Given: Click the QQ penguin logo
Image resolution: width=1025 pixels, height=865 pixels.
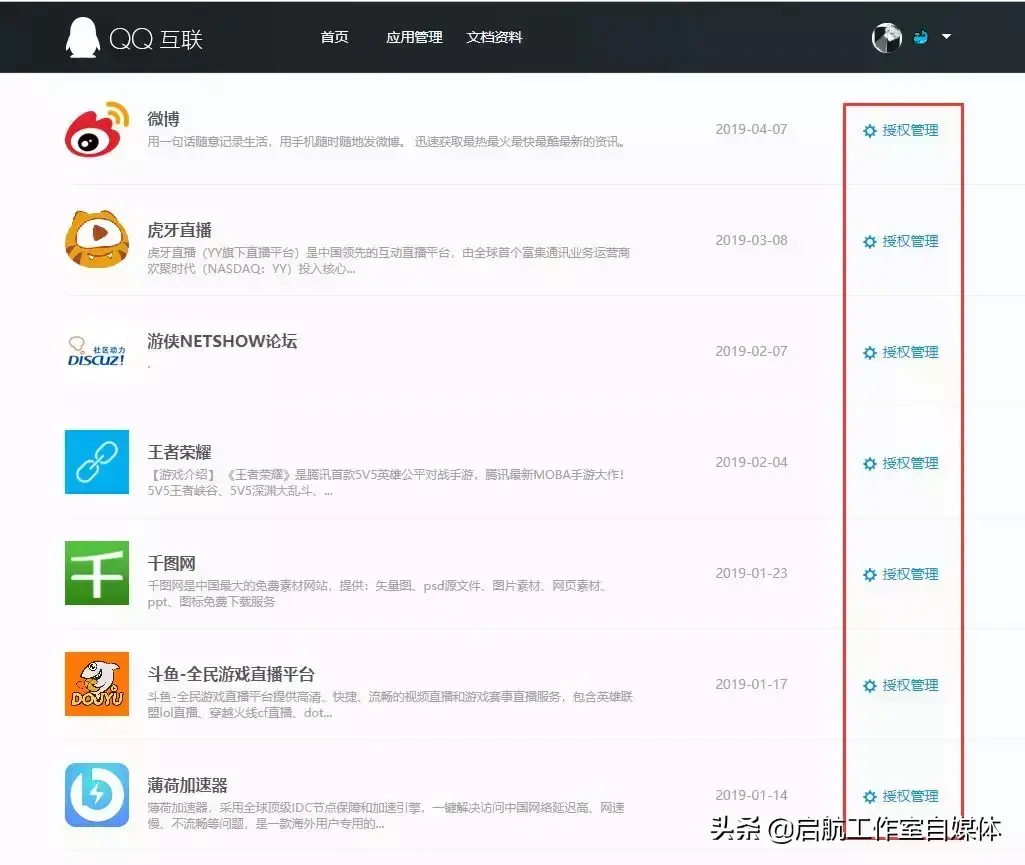Looking at the screenshot, I should click(83, 37).
